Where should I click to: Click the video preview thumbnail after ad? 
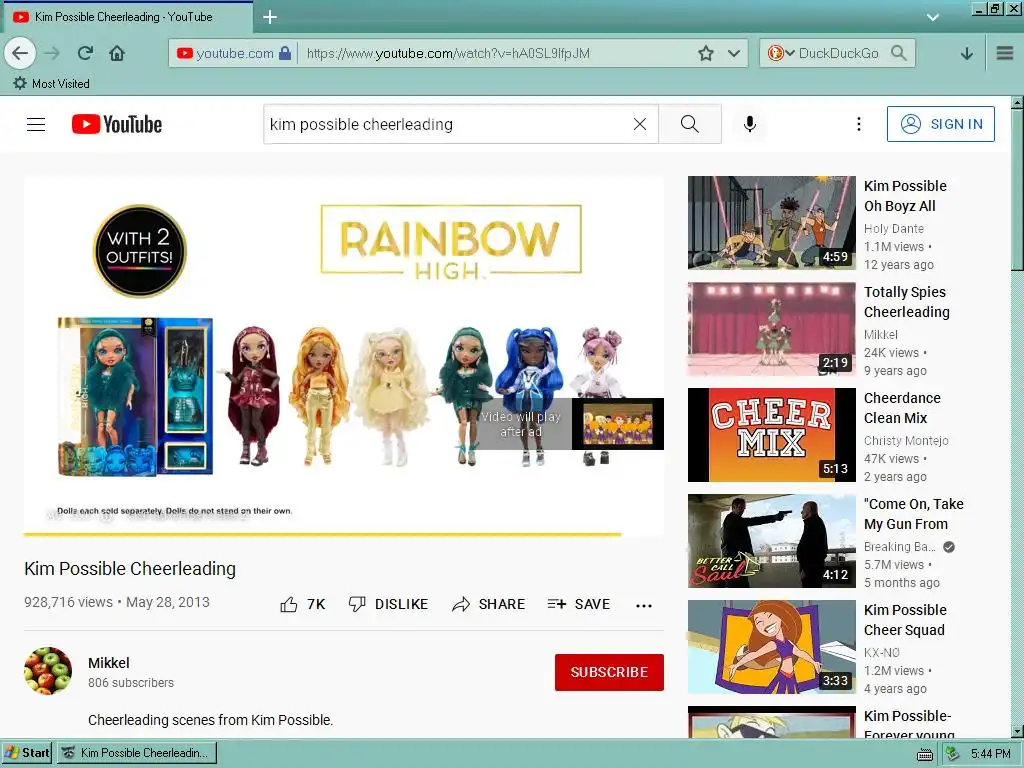618,424
